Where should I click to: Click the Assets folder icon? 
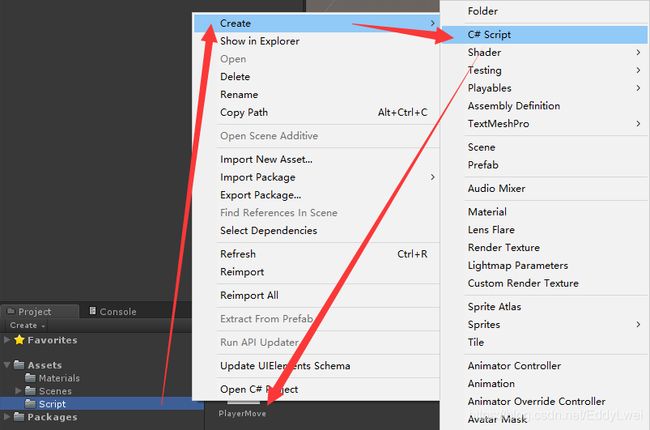(x=19, y=365)
